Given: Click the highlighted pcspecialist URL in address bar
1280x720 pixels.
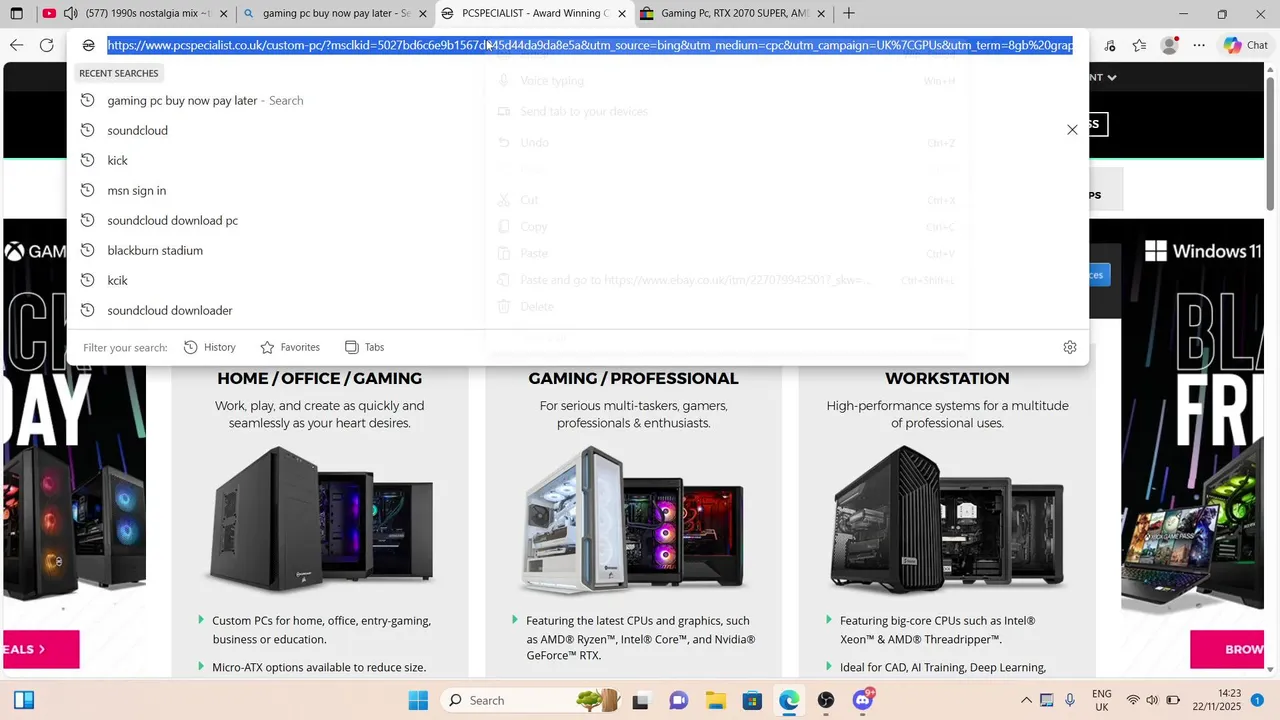Looking at the screenshot, I should coord(590,45).
